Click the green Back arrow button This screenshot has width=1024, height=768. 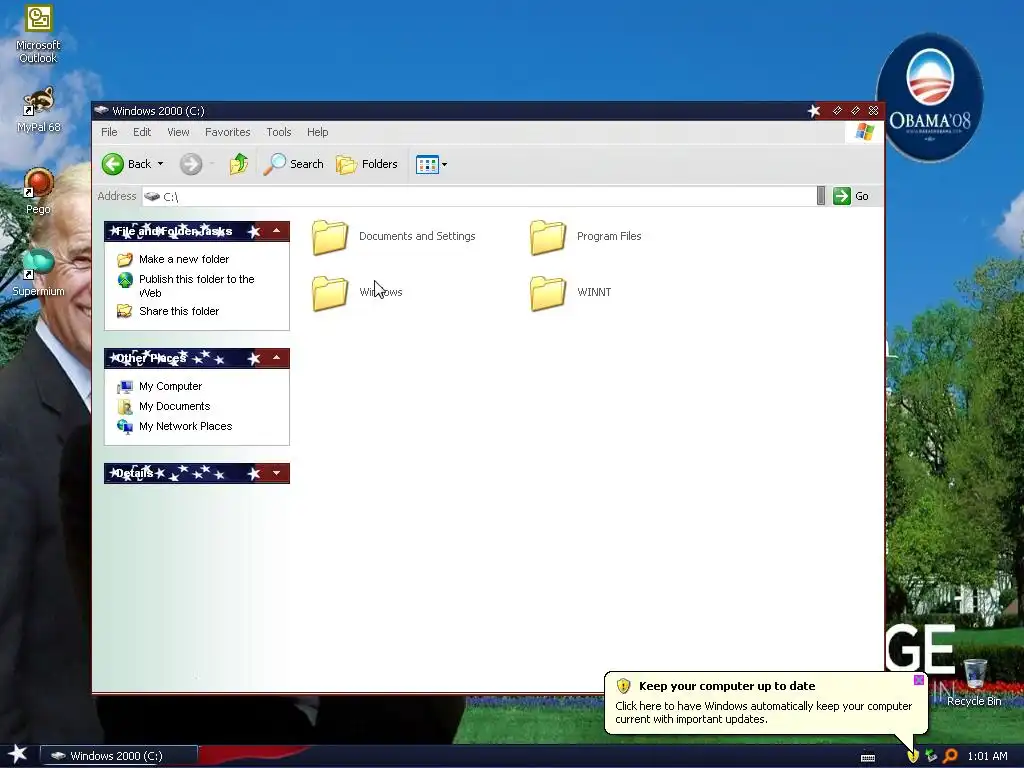(113, 164)
